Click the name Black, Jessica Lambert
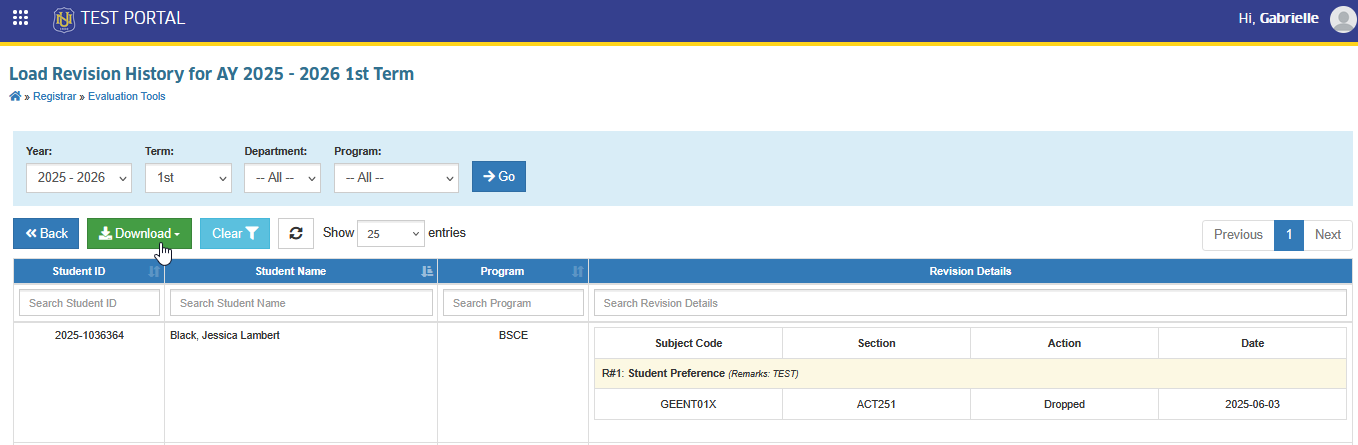 tap(225, 335)
